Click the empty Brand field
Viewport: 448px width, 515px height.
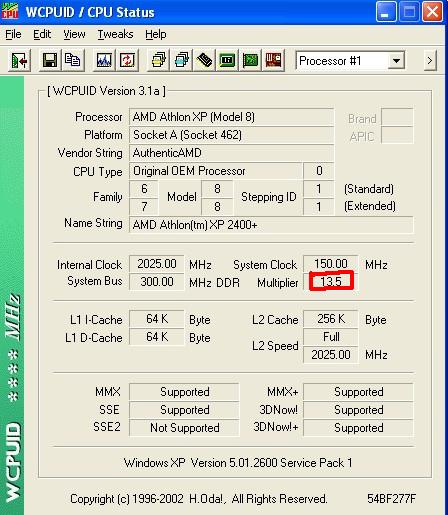(x=397, y=117)
